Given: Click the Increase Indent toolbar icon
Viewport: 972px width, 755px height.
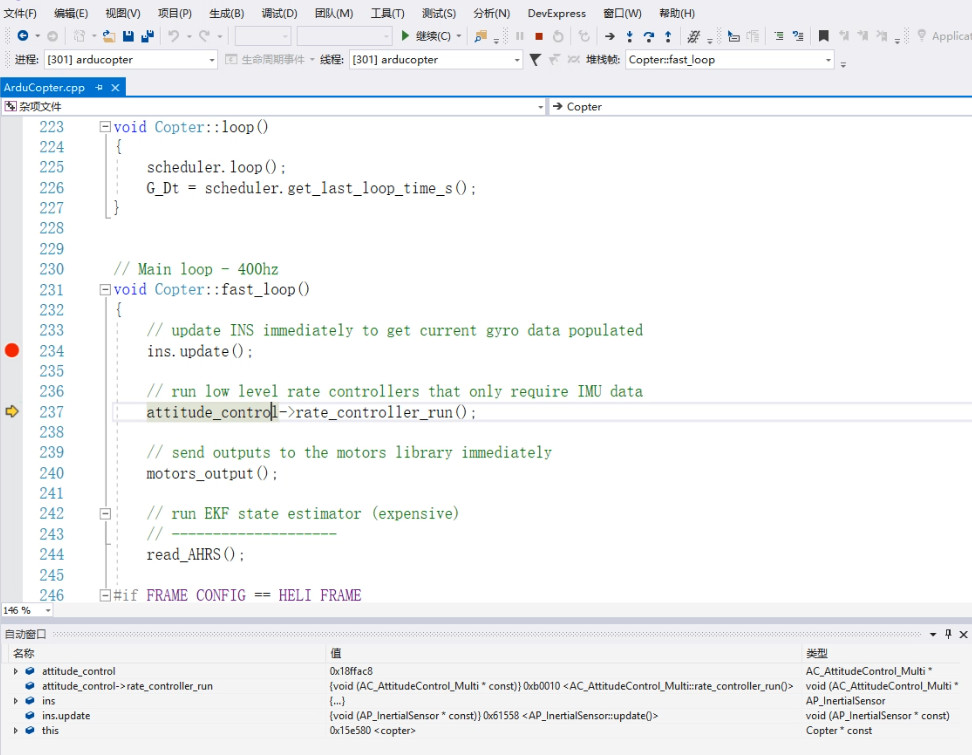Looking at the screenshot, I should (798, 36).
